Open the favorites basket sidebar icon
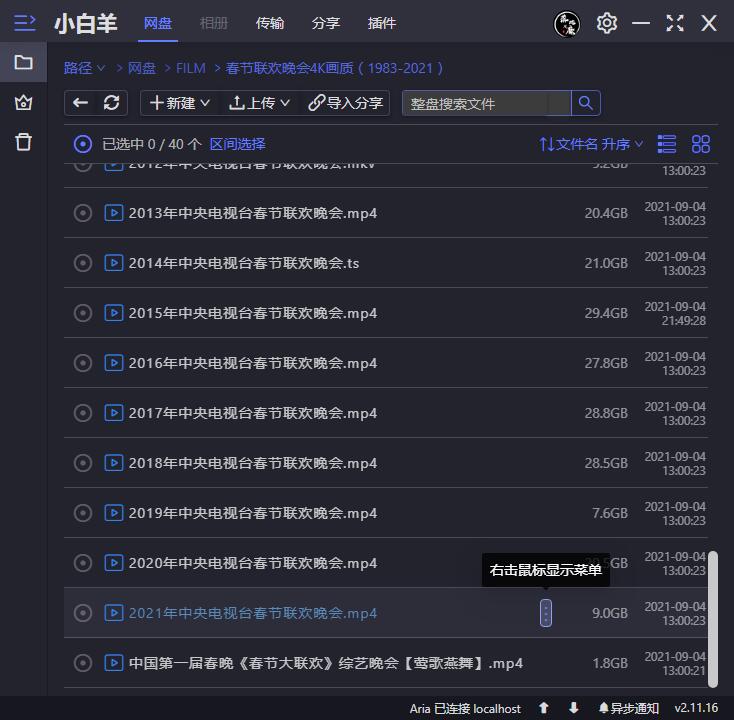Viewport: 734px width, 720px height. tap(23, 102)
